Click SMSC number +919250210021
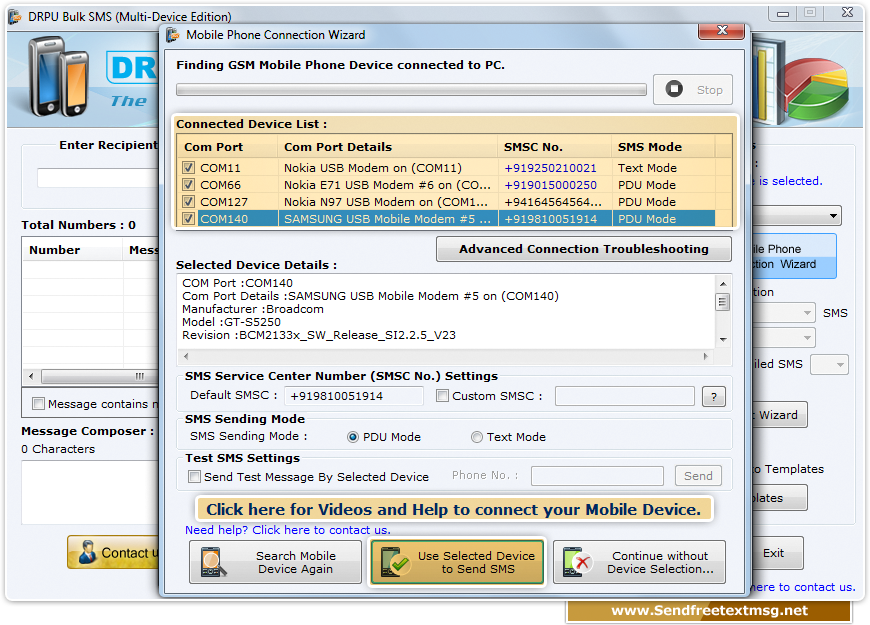Screen dimensions: 870x625 coord(550,168)
